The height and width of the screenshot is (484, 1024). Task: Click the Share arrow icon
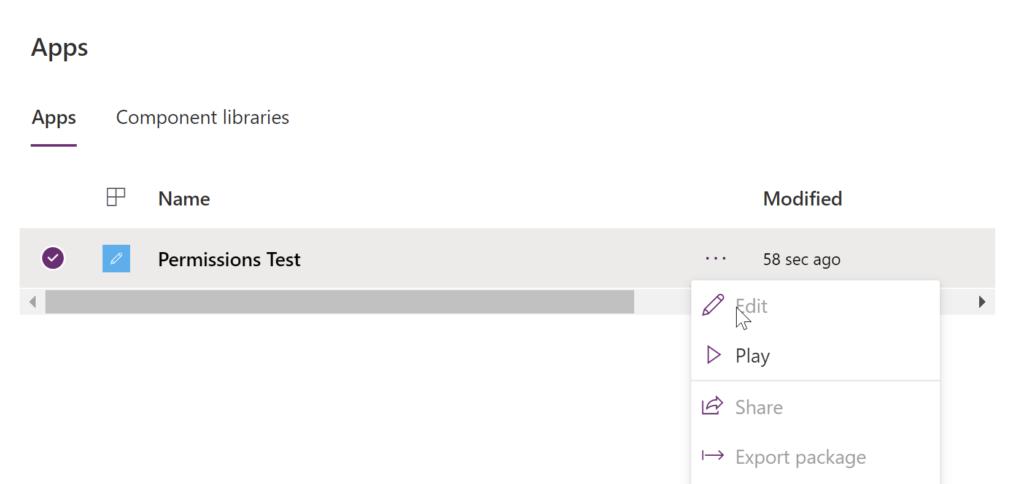pyautogui.click(x=712, y=406)
